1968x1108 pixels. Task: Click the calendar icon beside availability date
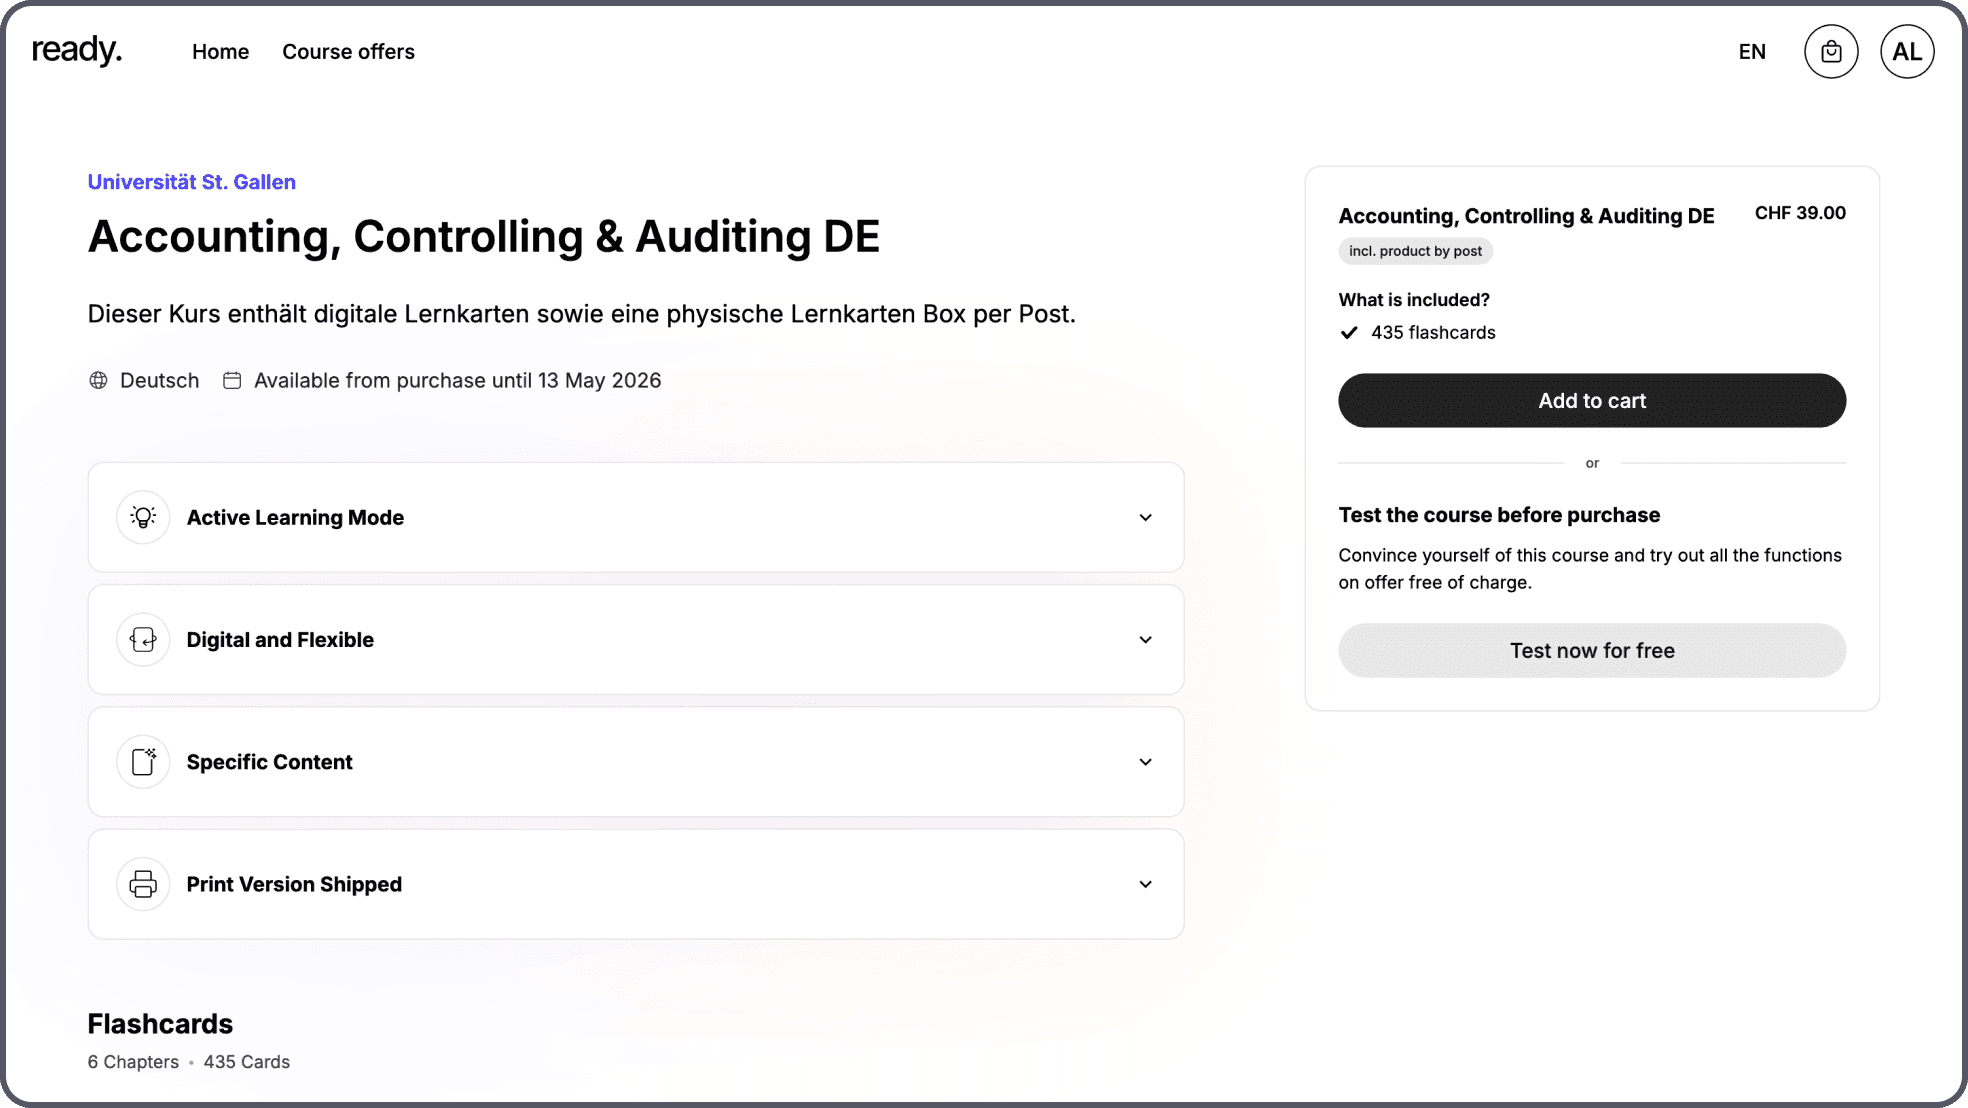coord(232,380)
